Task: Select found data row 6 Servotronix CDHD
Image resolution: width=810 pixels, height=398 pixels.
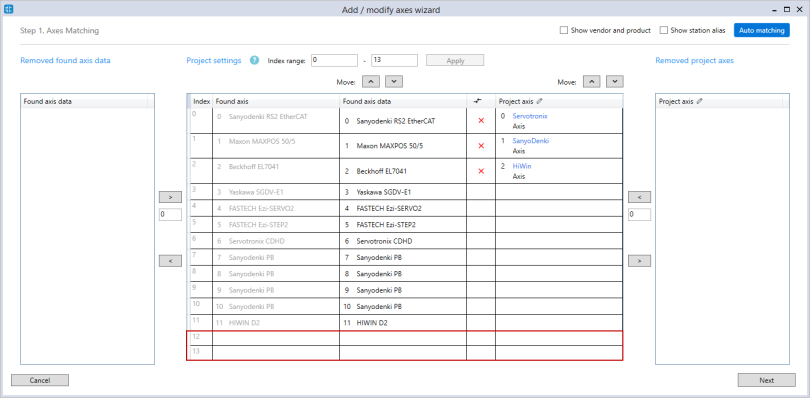Action: click(403, 241)
